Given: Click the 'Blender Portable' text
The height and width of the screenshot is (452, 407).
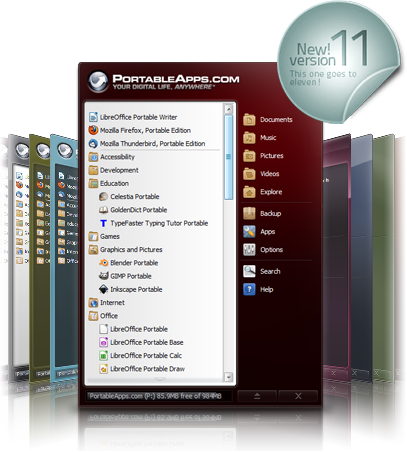Looking at the screenshot, I should [x=134, y=263].
